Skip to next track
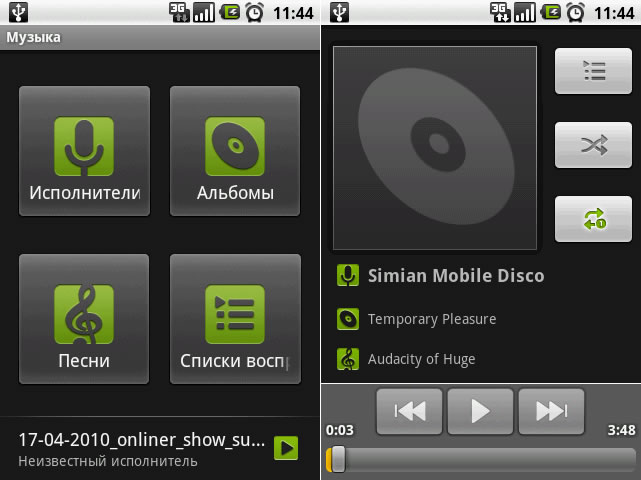 coord(551,411)
